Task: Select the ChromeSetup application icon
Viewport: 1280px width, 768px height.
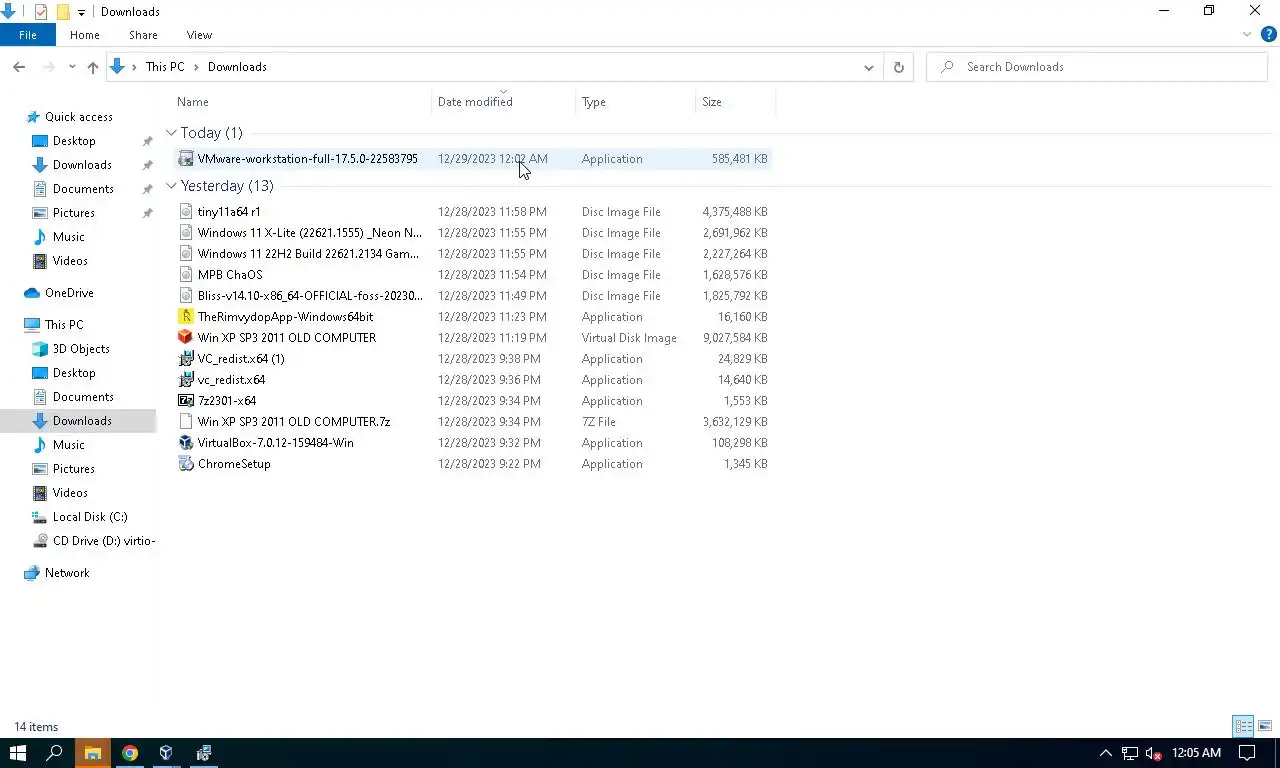Action: click(x=186, y=464)
